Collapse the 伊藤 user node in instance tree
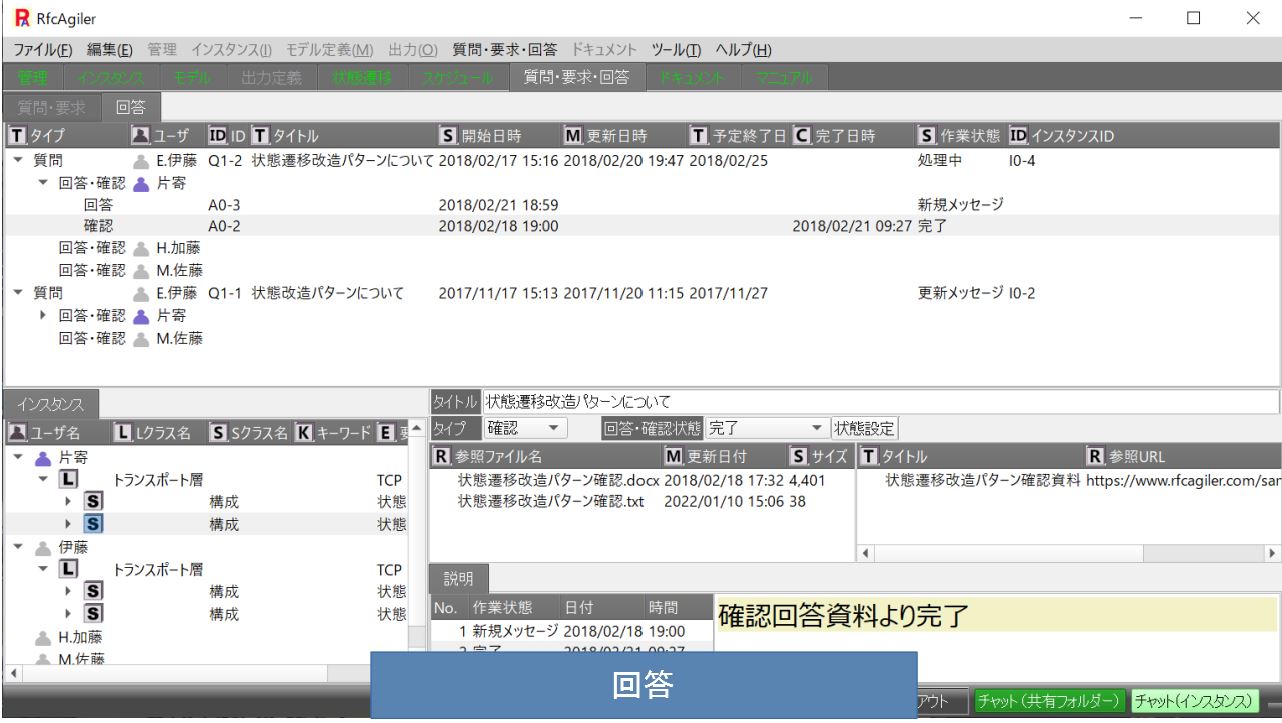 click(20, 546)
